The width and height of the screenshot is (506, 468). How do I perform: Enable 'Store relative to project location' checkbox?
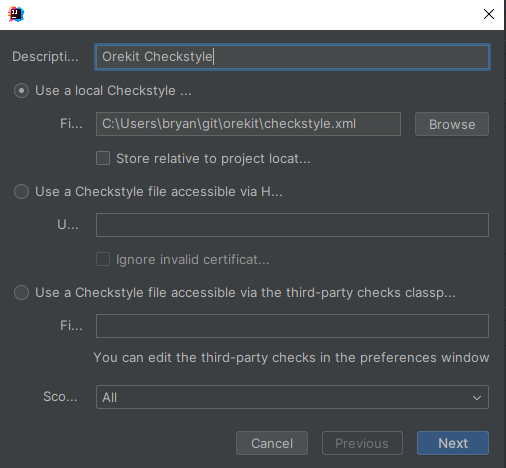[103, 158]
